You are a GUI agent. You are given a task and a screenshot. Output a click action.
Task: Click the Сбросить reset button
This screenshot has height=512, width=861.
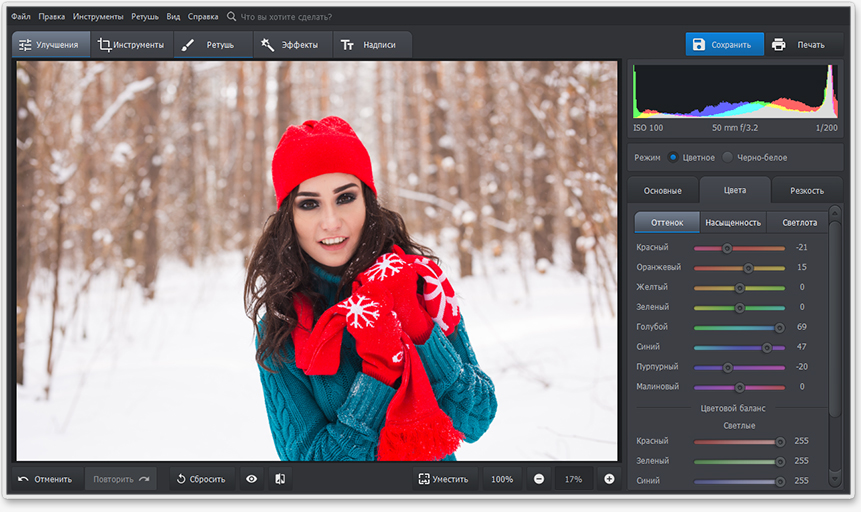click(x=202, y=479)
